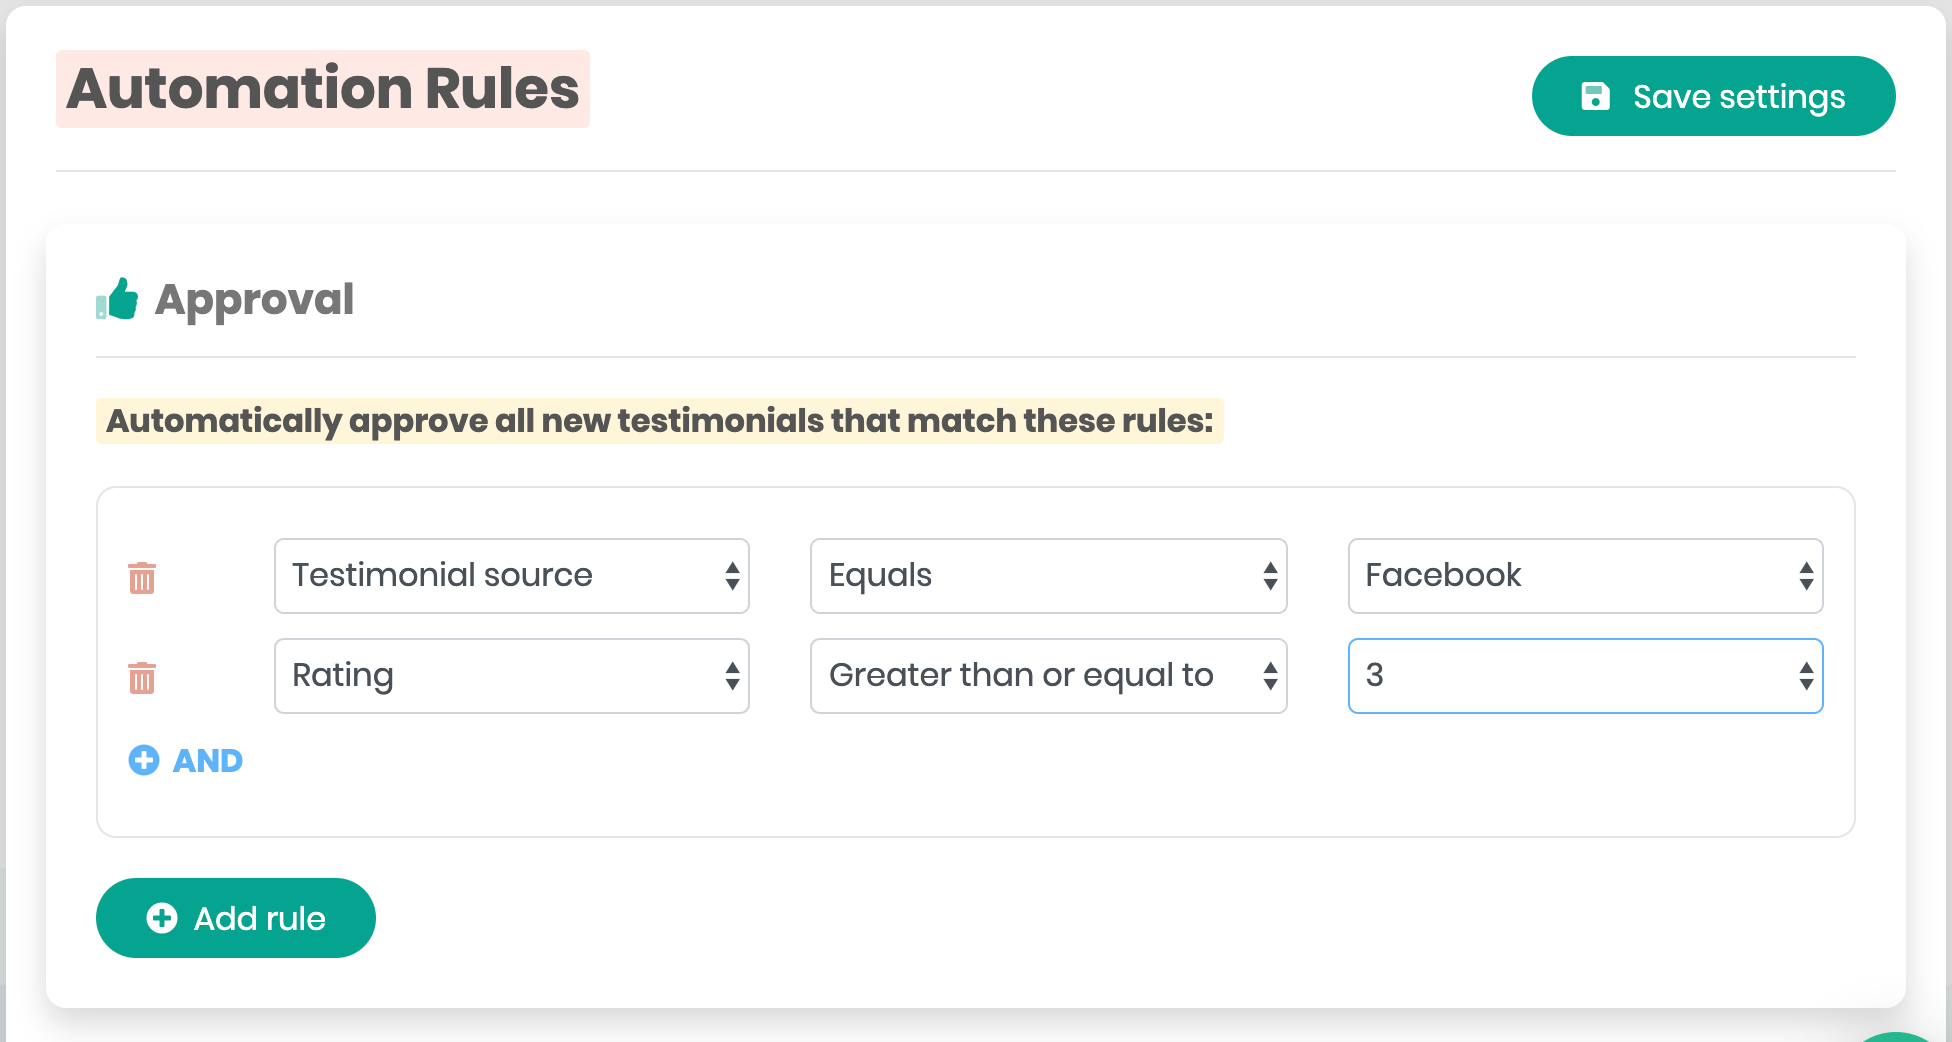Click the blue plus icon beside AND
This screenshot has height=1042, width=1952.
[144, 760]
